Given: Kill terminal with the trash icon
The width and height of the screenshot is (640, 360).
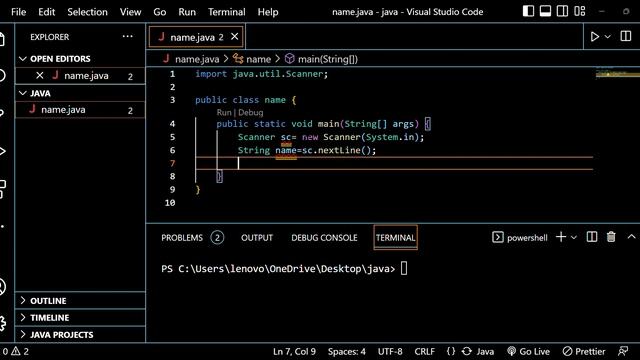Looking at the screenshot, I should coord(611,237).
